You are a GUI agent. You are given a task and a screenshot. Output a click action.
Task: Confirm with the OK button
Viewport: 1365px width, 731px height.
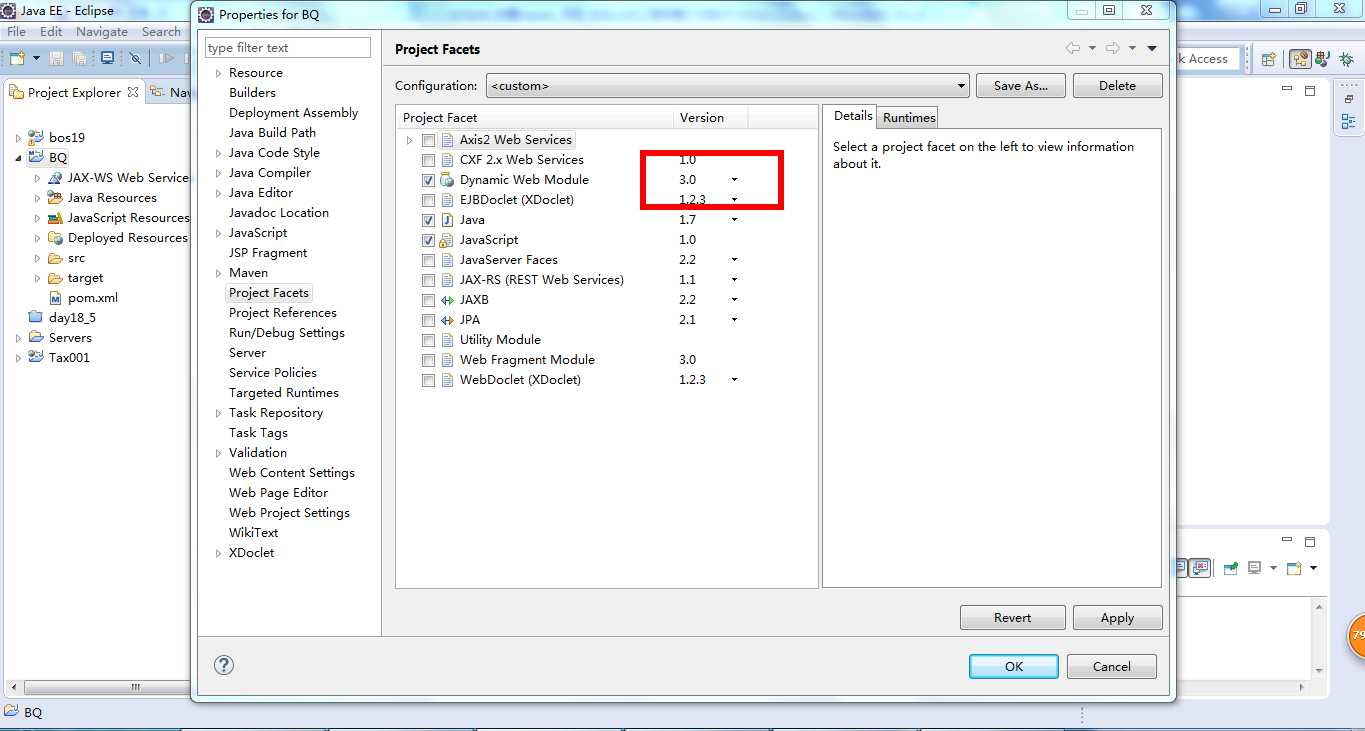point(1014,666)
